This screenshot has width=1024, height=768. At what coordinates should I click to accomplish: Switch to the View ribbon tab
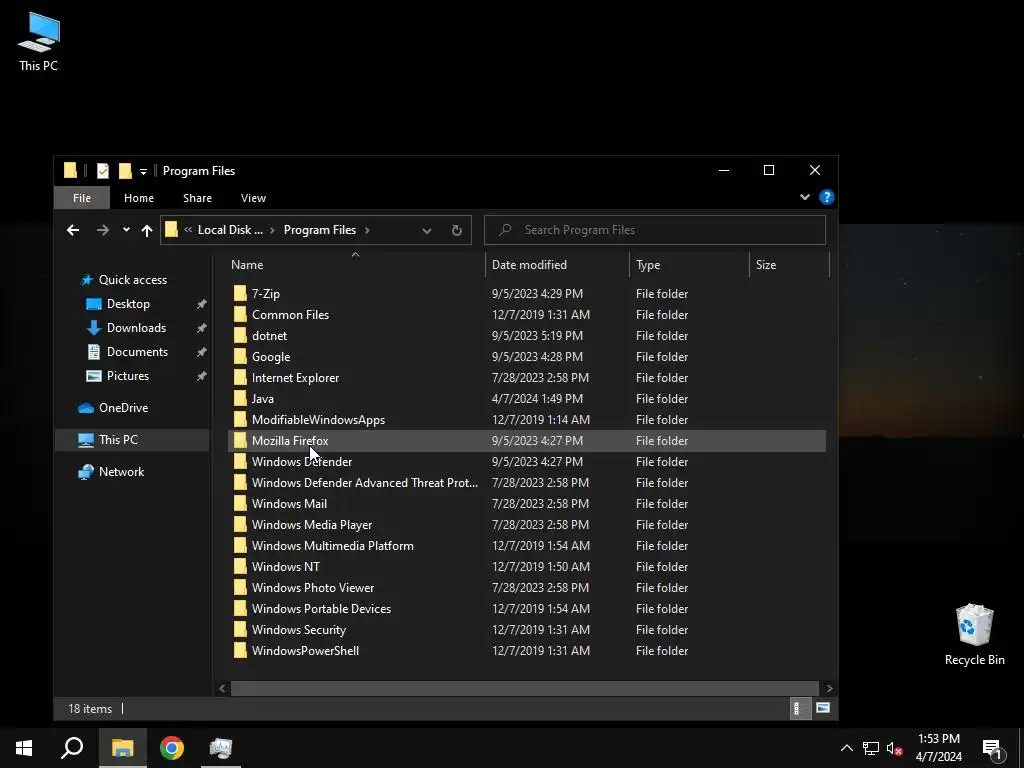253,198
